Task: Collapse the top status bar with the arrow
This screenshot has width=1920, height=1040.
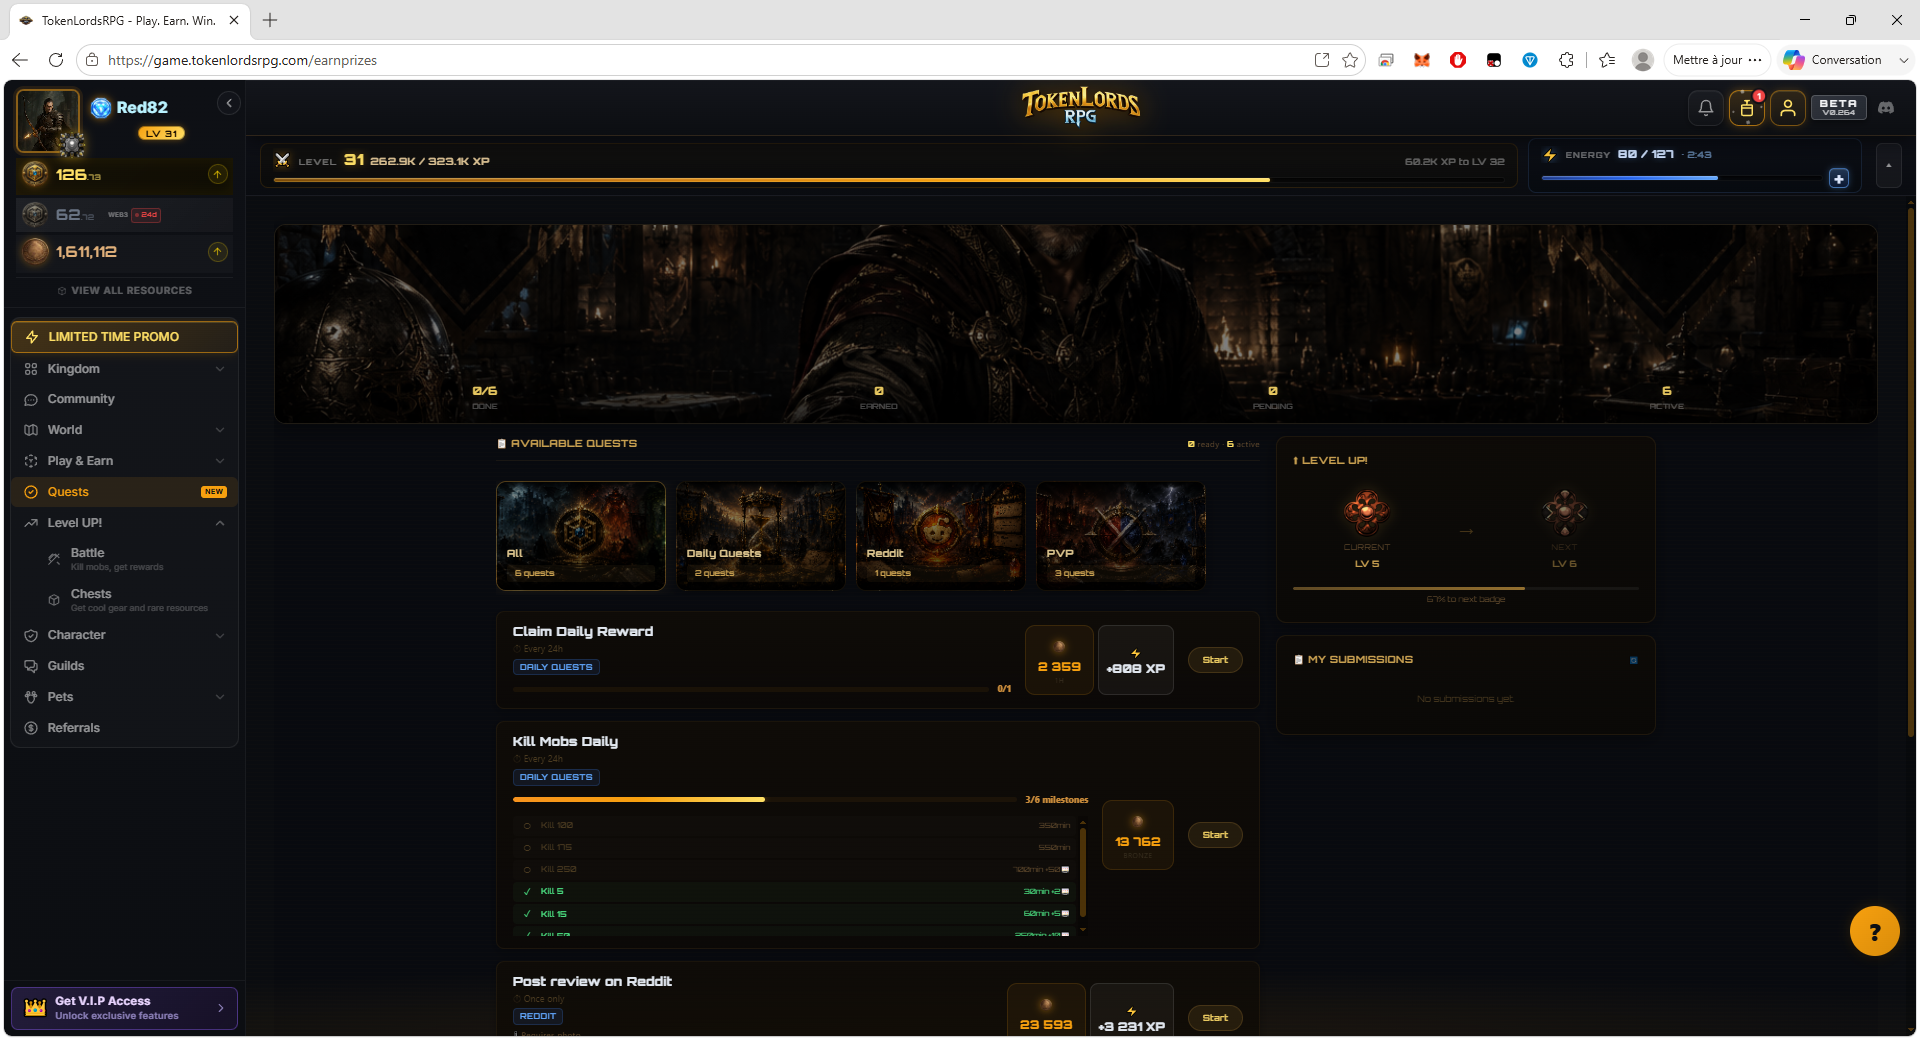Action: pos(1888,165)
